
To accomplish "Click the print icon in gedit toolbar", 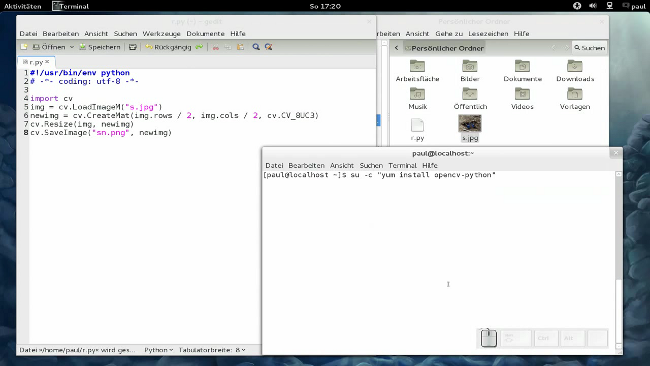I will pos(133,47).
